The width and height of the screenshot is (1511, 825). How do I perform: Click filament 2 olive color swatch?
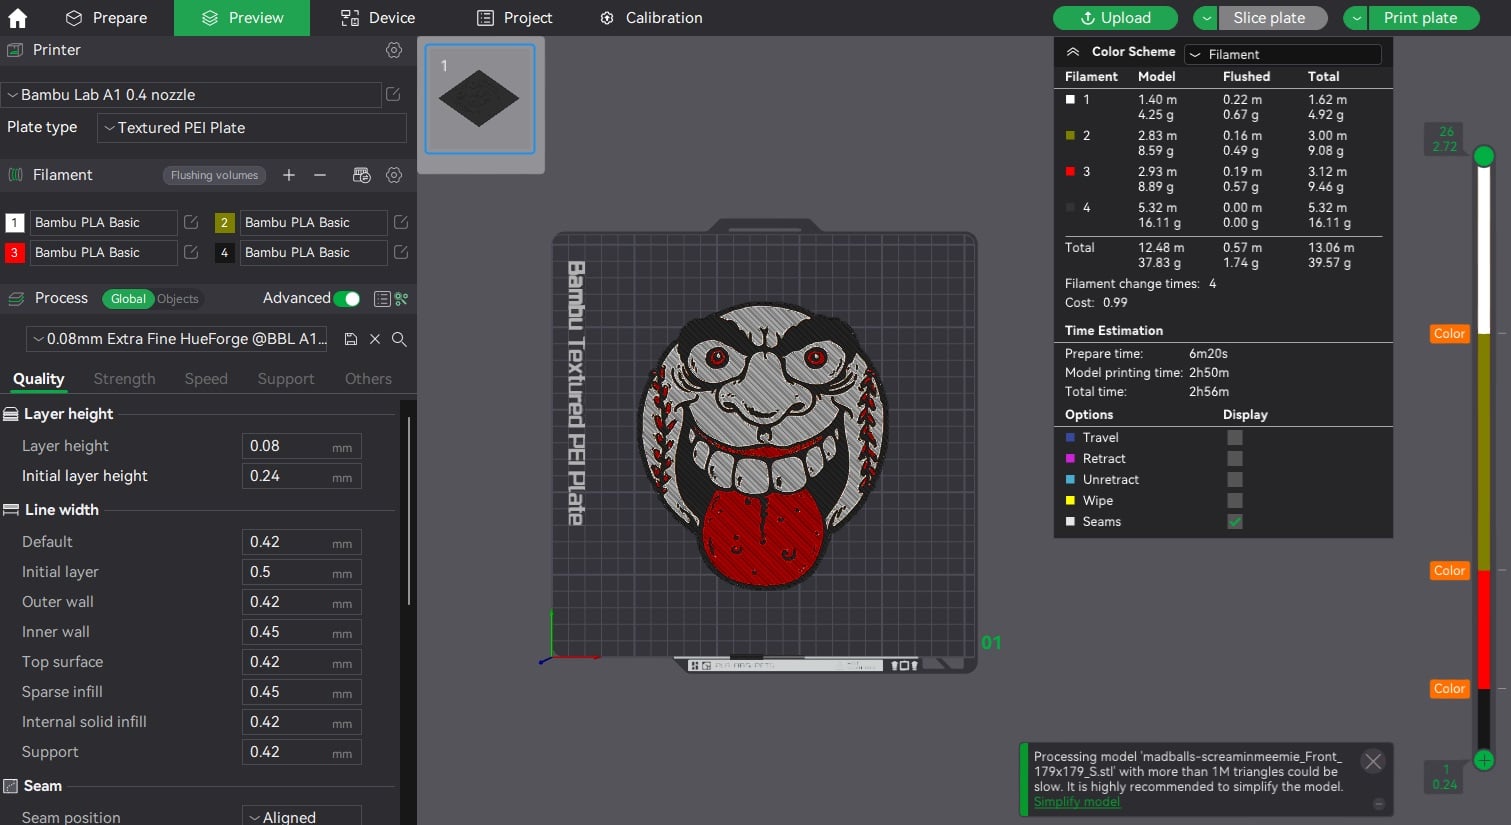coord(224,222)
